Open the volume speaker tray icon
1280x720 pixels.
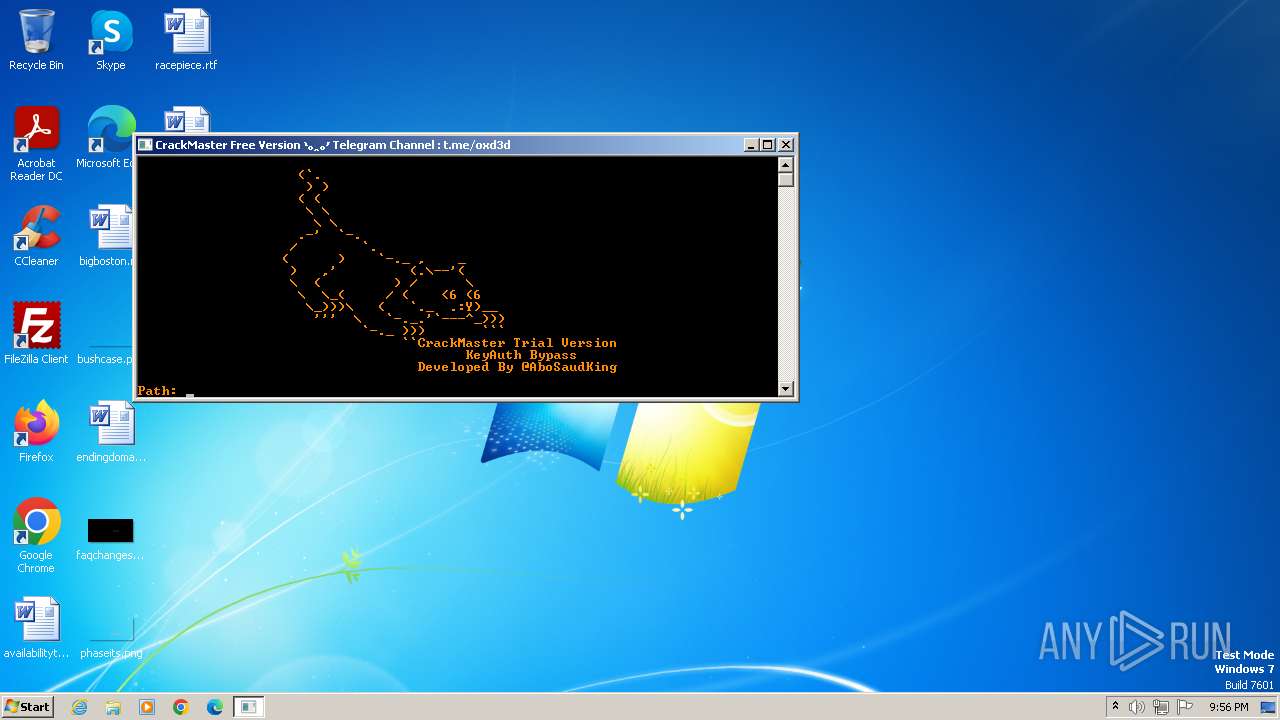[1137, 707]
